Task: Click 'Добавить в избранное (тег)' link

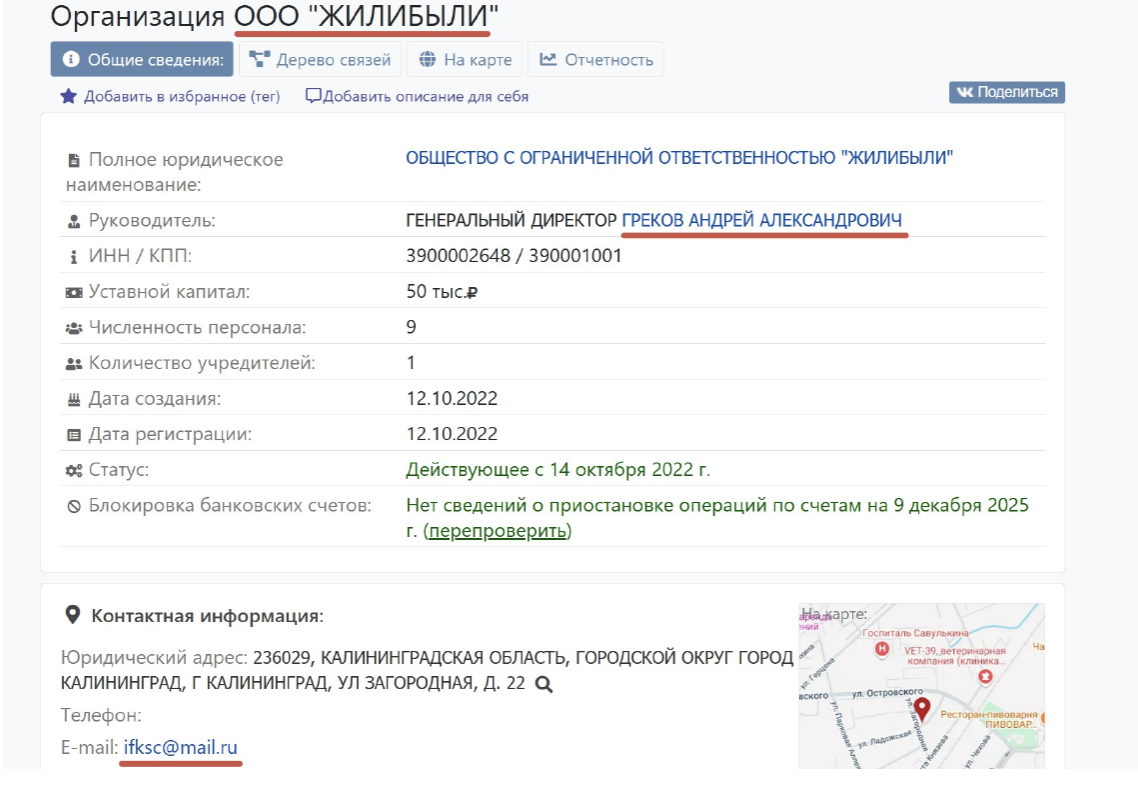Action: (181, 96)
